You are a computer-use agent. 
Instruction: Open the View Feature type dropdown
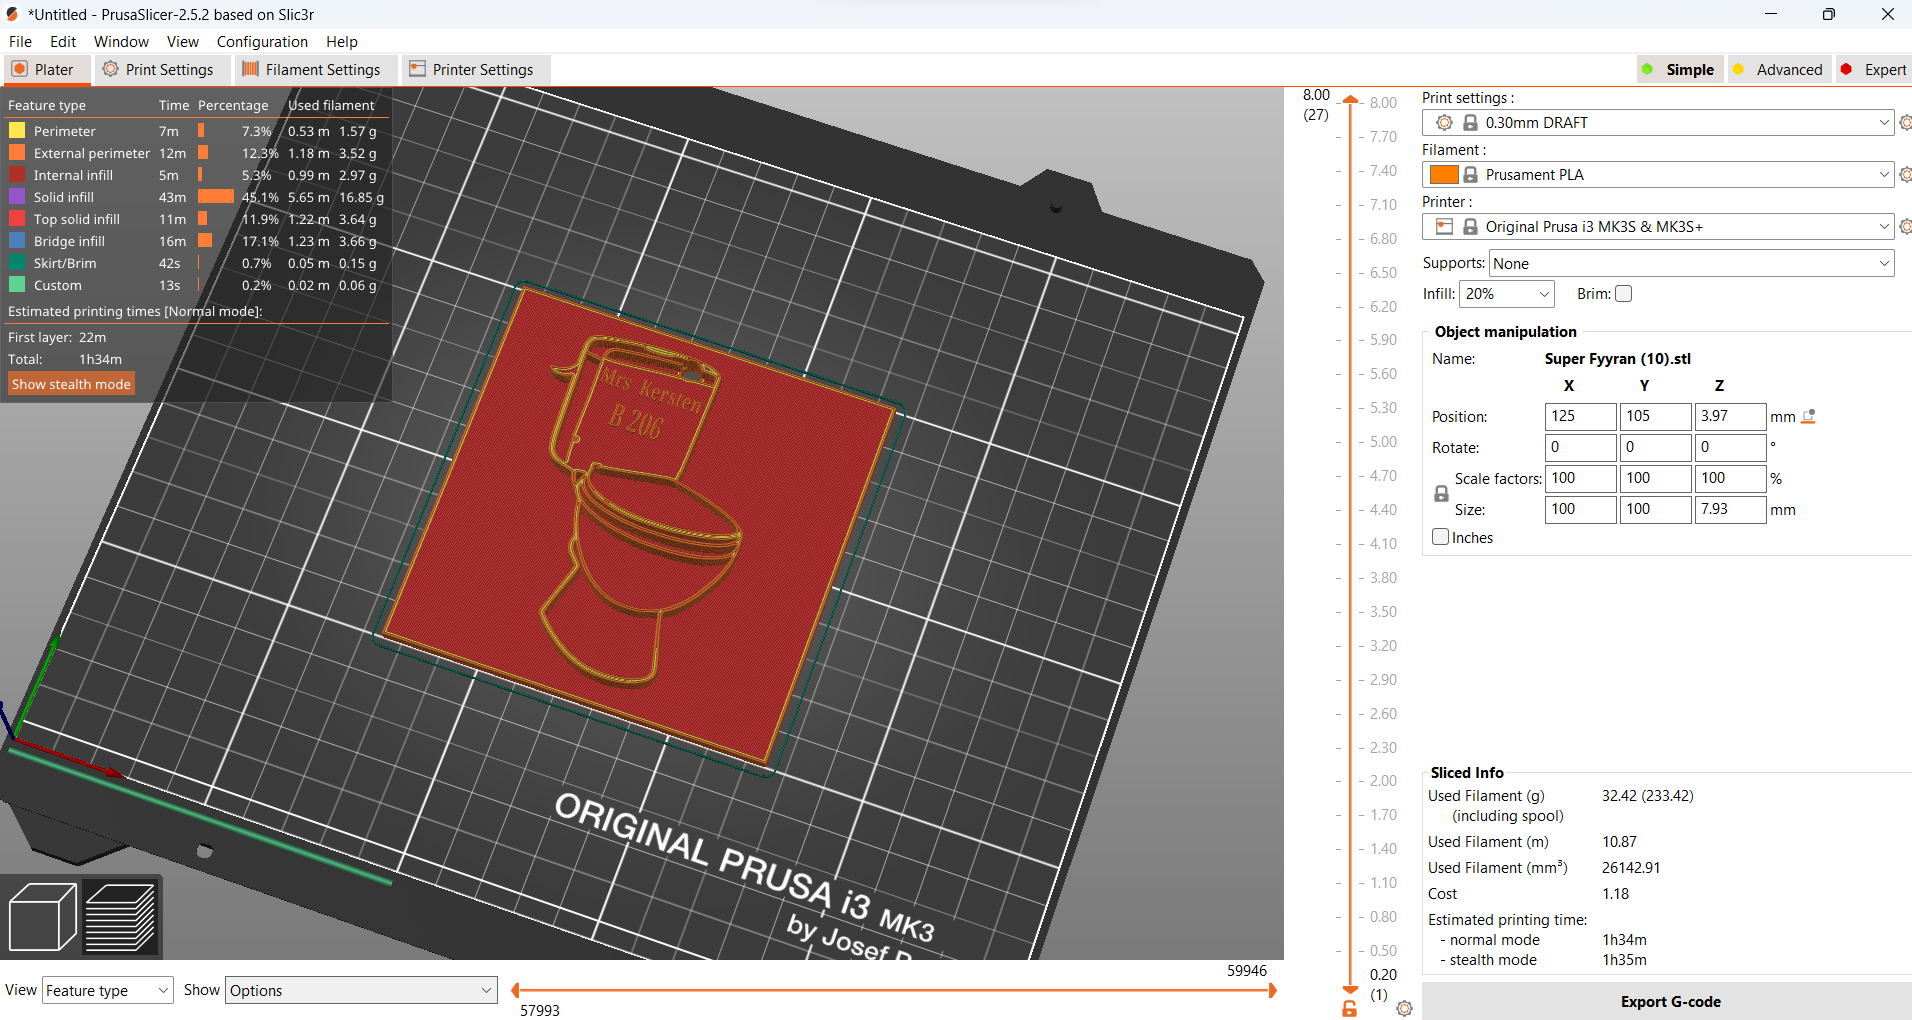[108, 990]
